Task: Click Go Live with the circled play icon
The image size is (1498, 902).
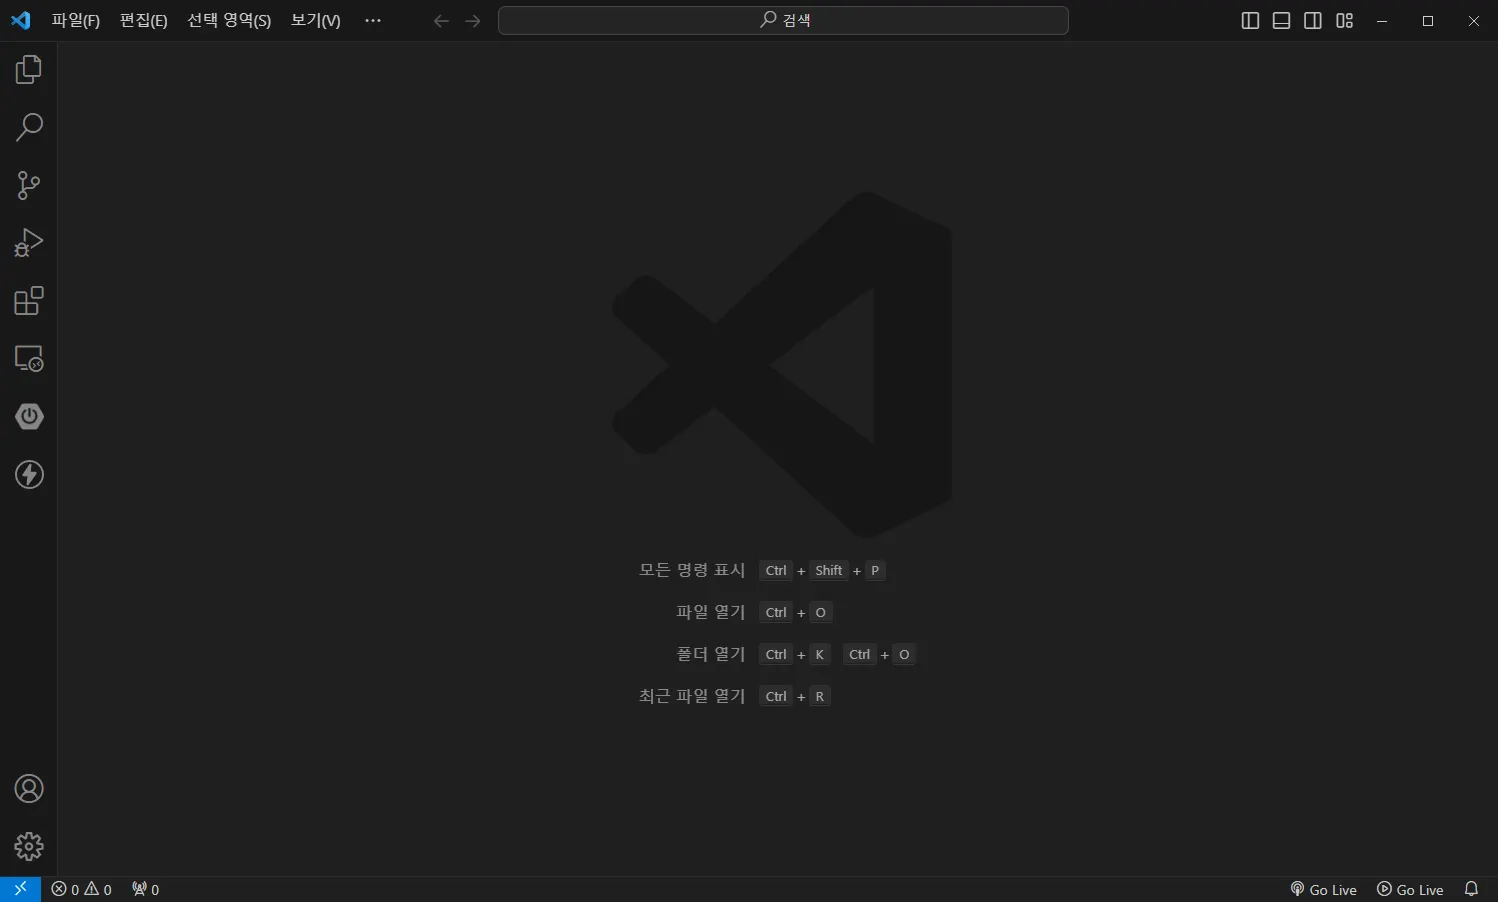Action: point(1410,889)
